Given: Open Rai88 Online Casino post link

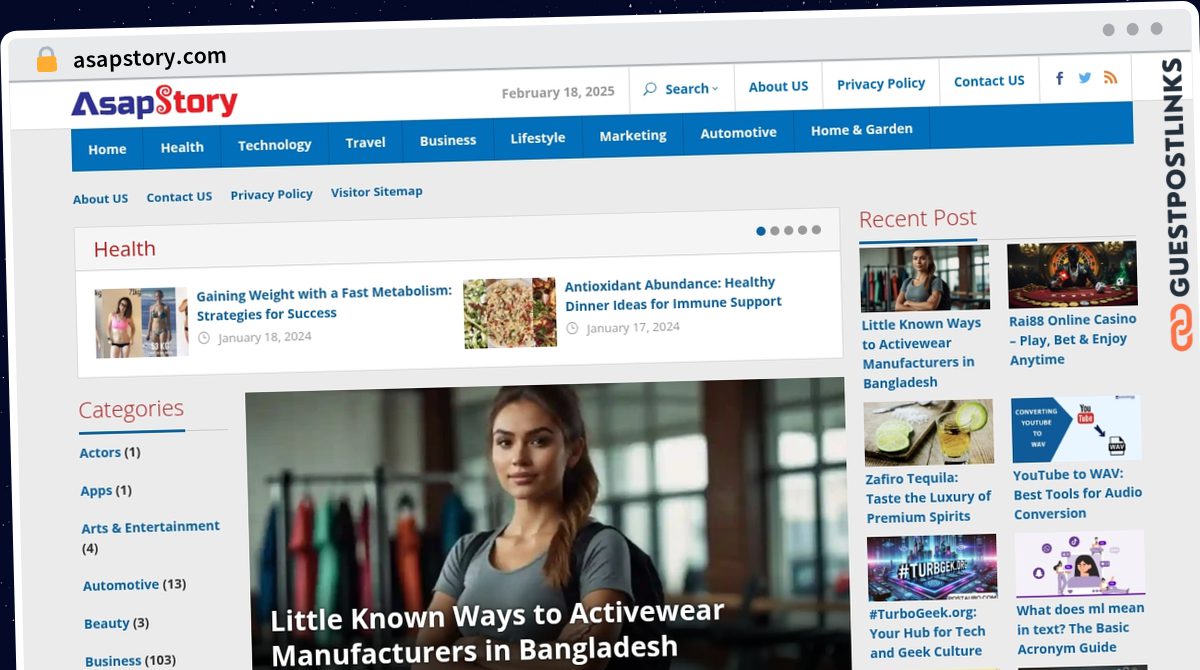Looking at the screenshot, I should 1072,339.
